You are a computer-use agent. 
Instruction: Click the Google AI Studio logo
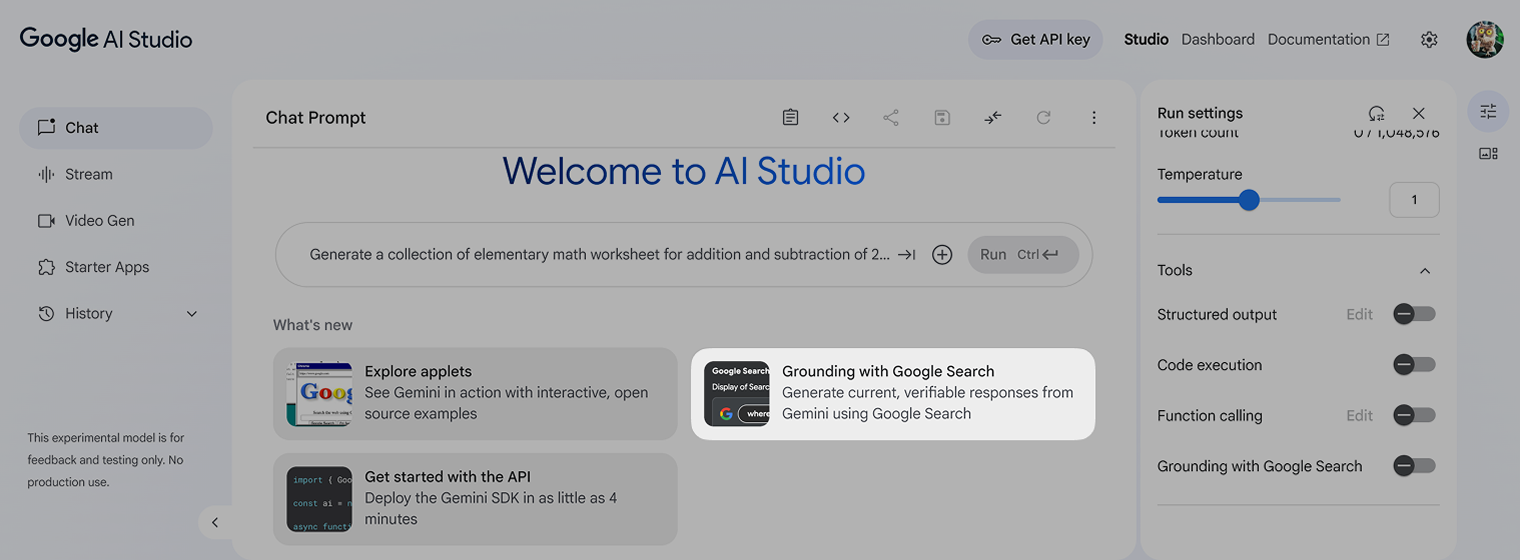106,39
